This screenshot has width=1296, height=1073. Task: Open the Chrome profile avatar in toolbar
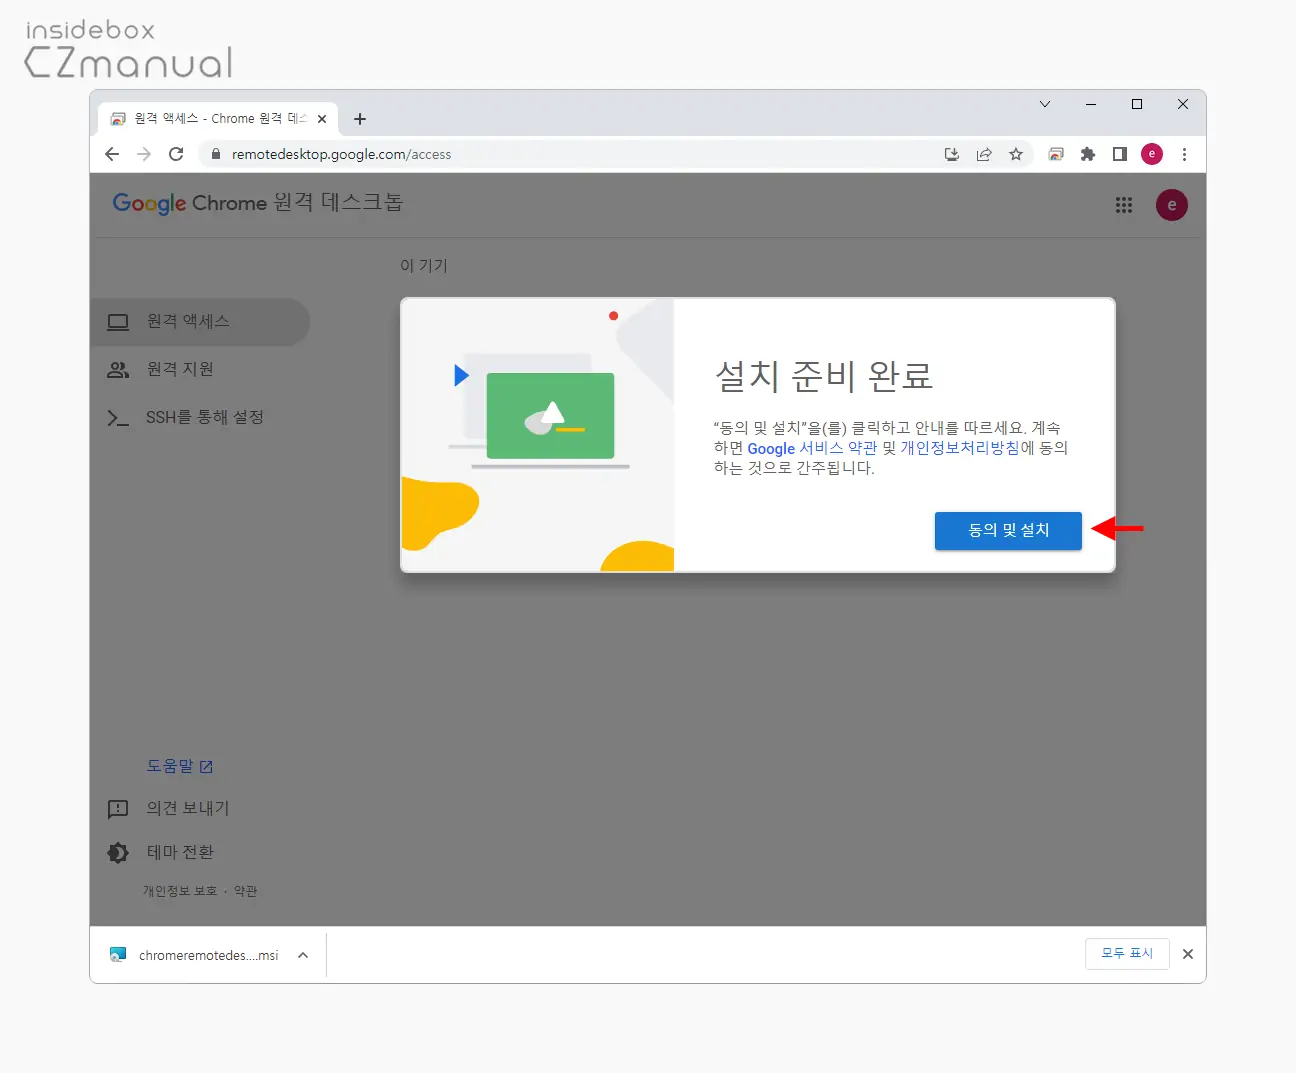tap(1152, 154)
